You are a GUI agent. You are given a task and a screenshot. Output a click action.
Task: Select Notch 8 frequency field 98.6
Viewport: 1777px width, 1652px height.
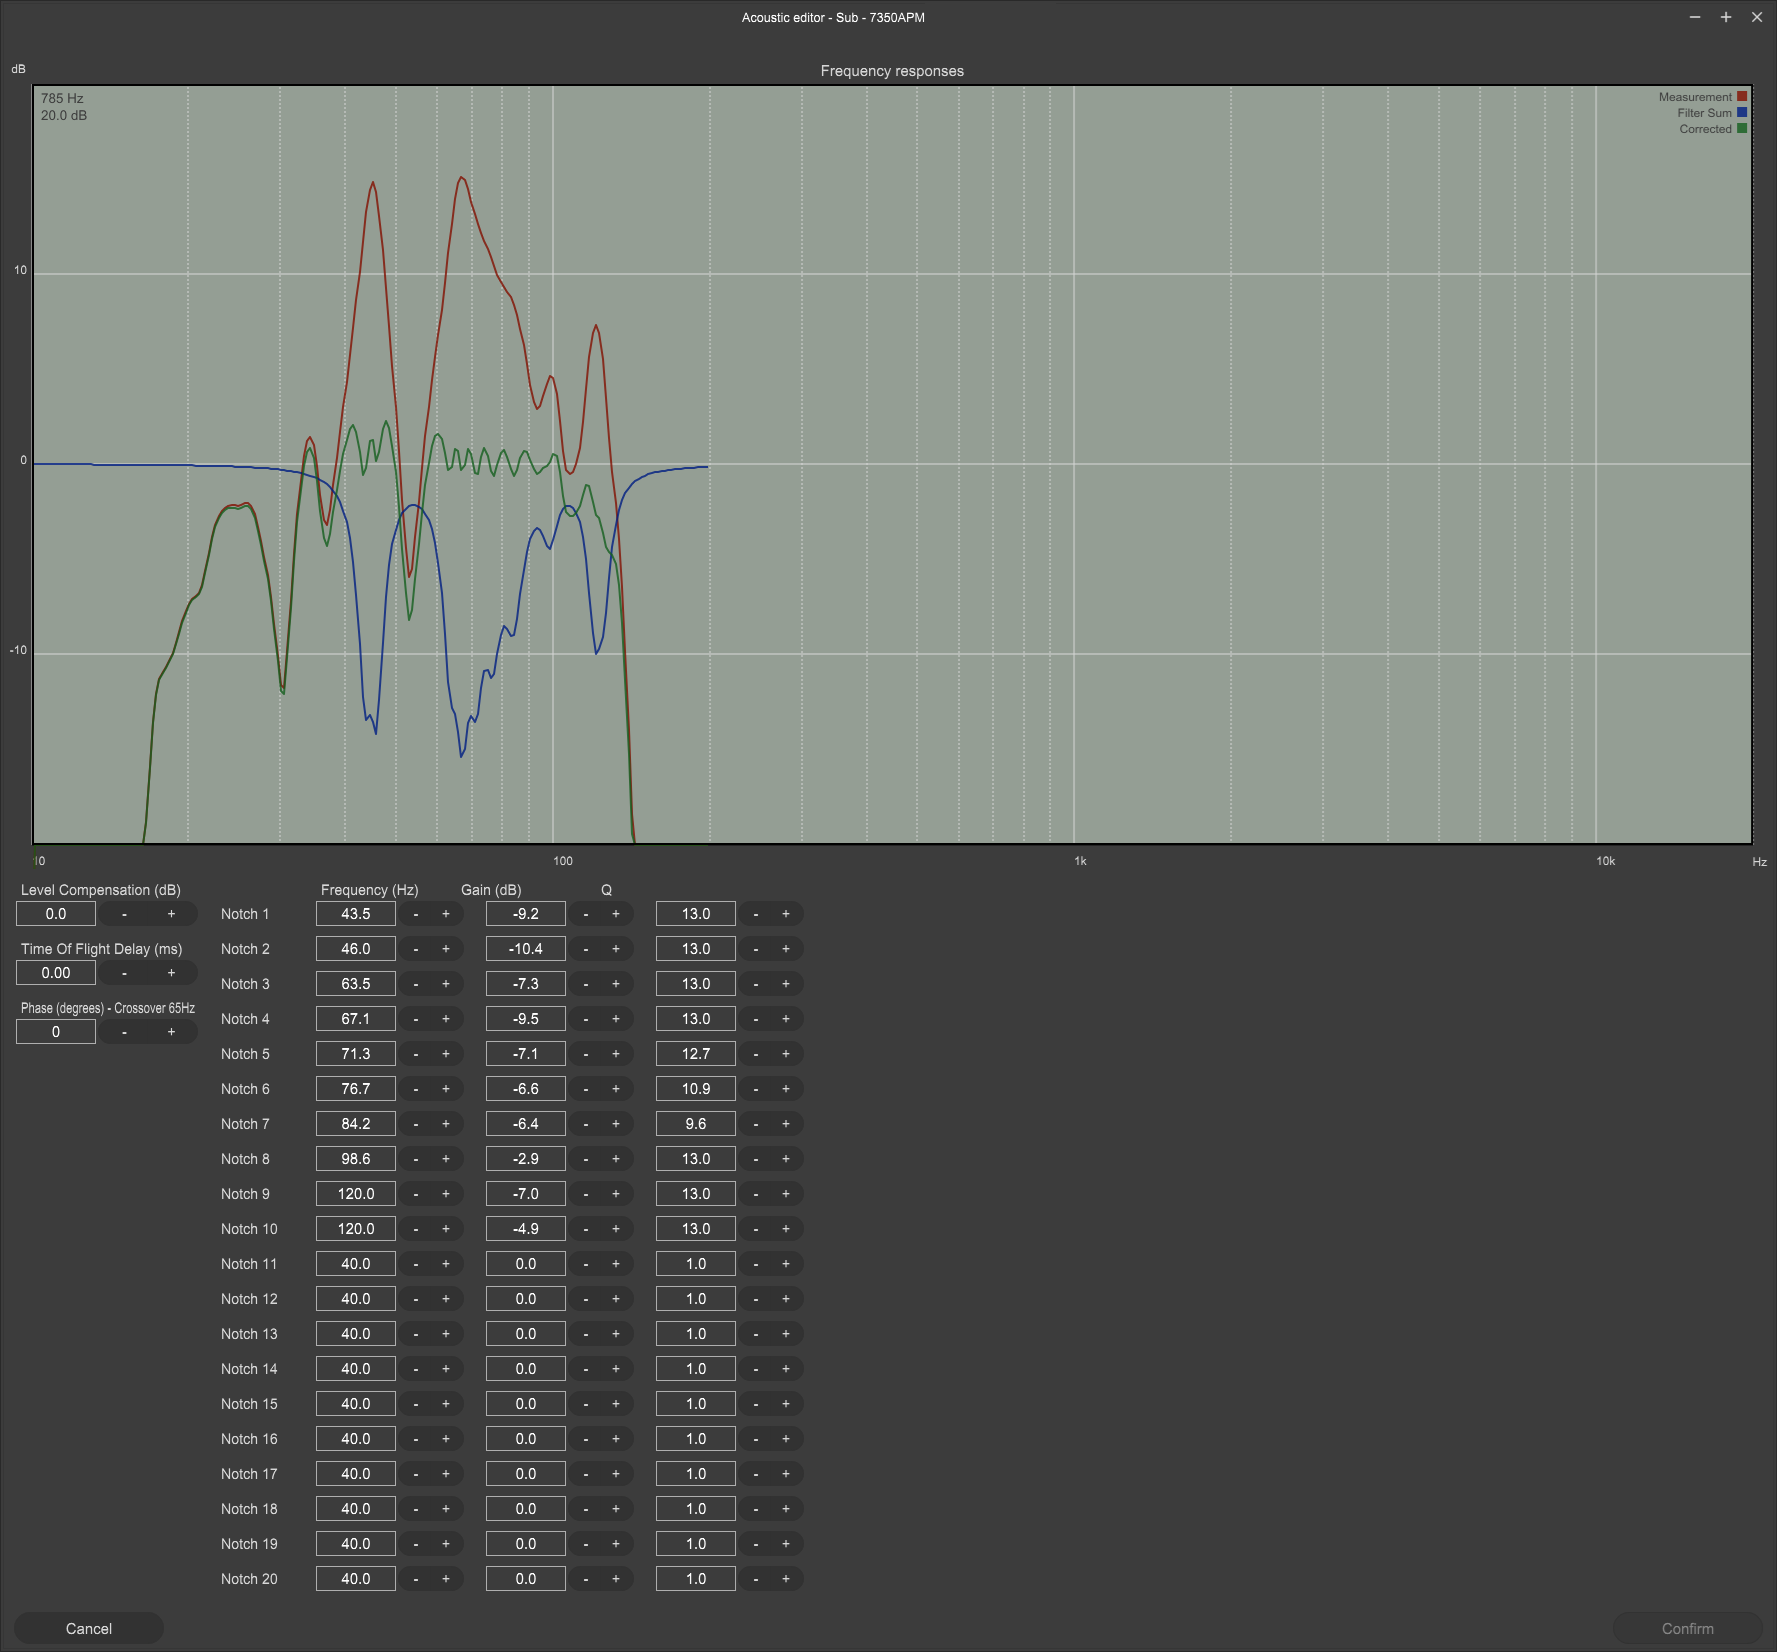pyautogui.click(x=356, y=1159)
